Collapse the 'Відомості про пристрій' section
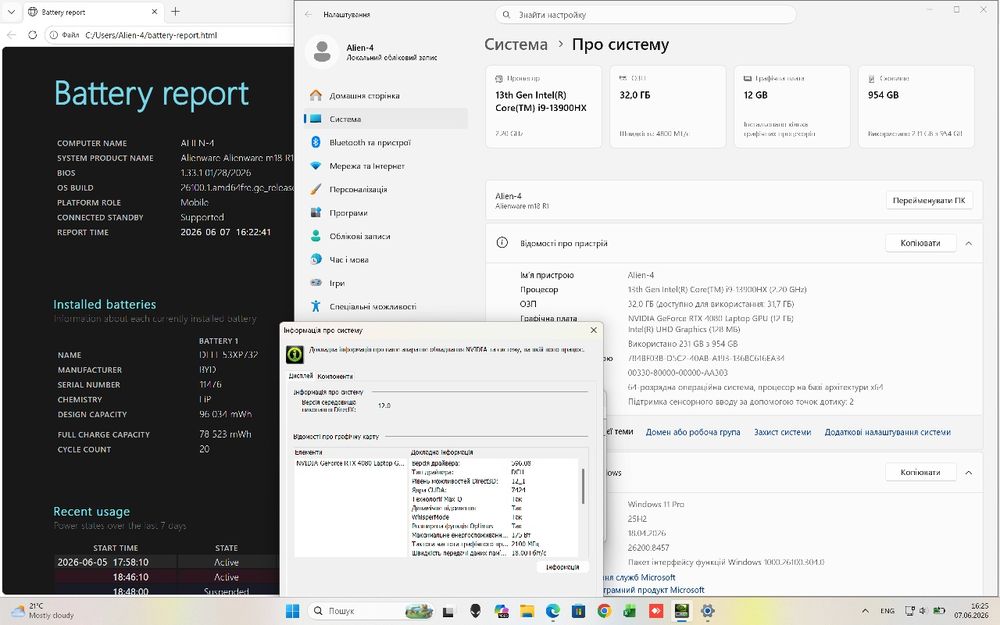The image size is (1000, 625). tap(968, 243)
